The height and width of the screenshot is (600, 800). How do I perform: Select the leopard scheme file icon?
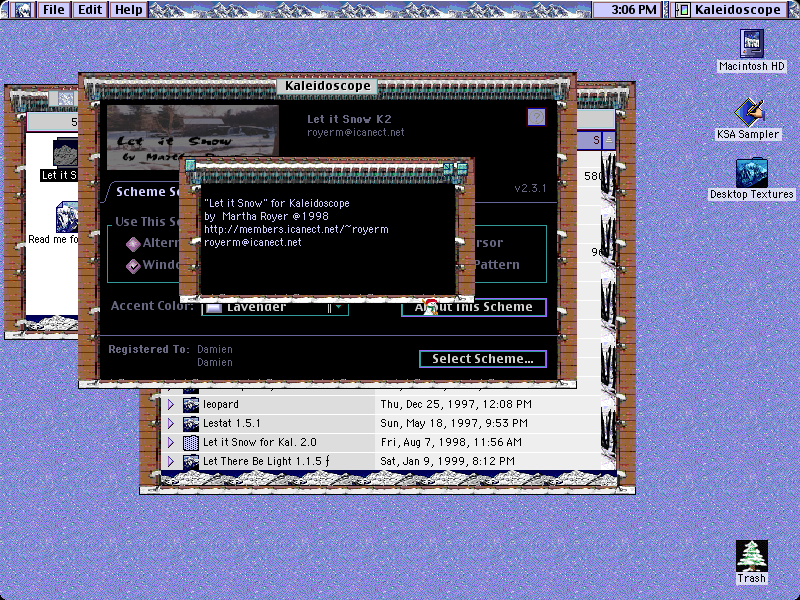point(191,405)
